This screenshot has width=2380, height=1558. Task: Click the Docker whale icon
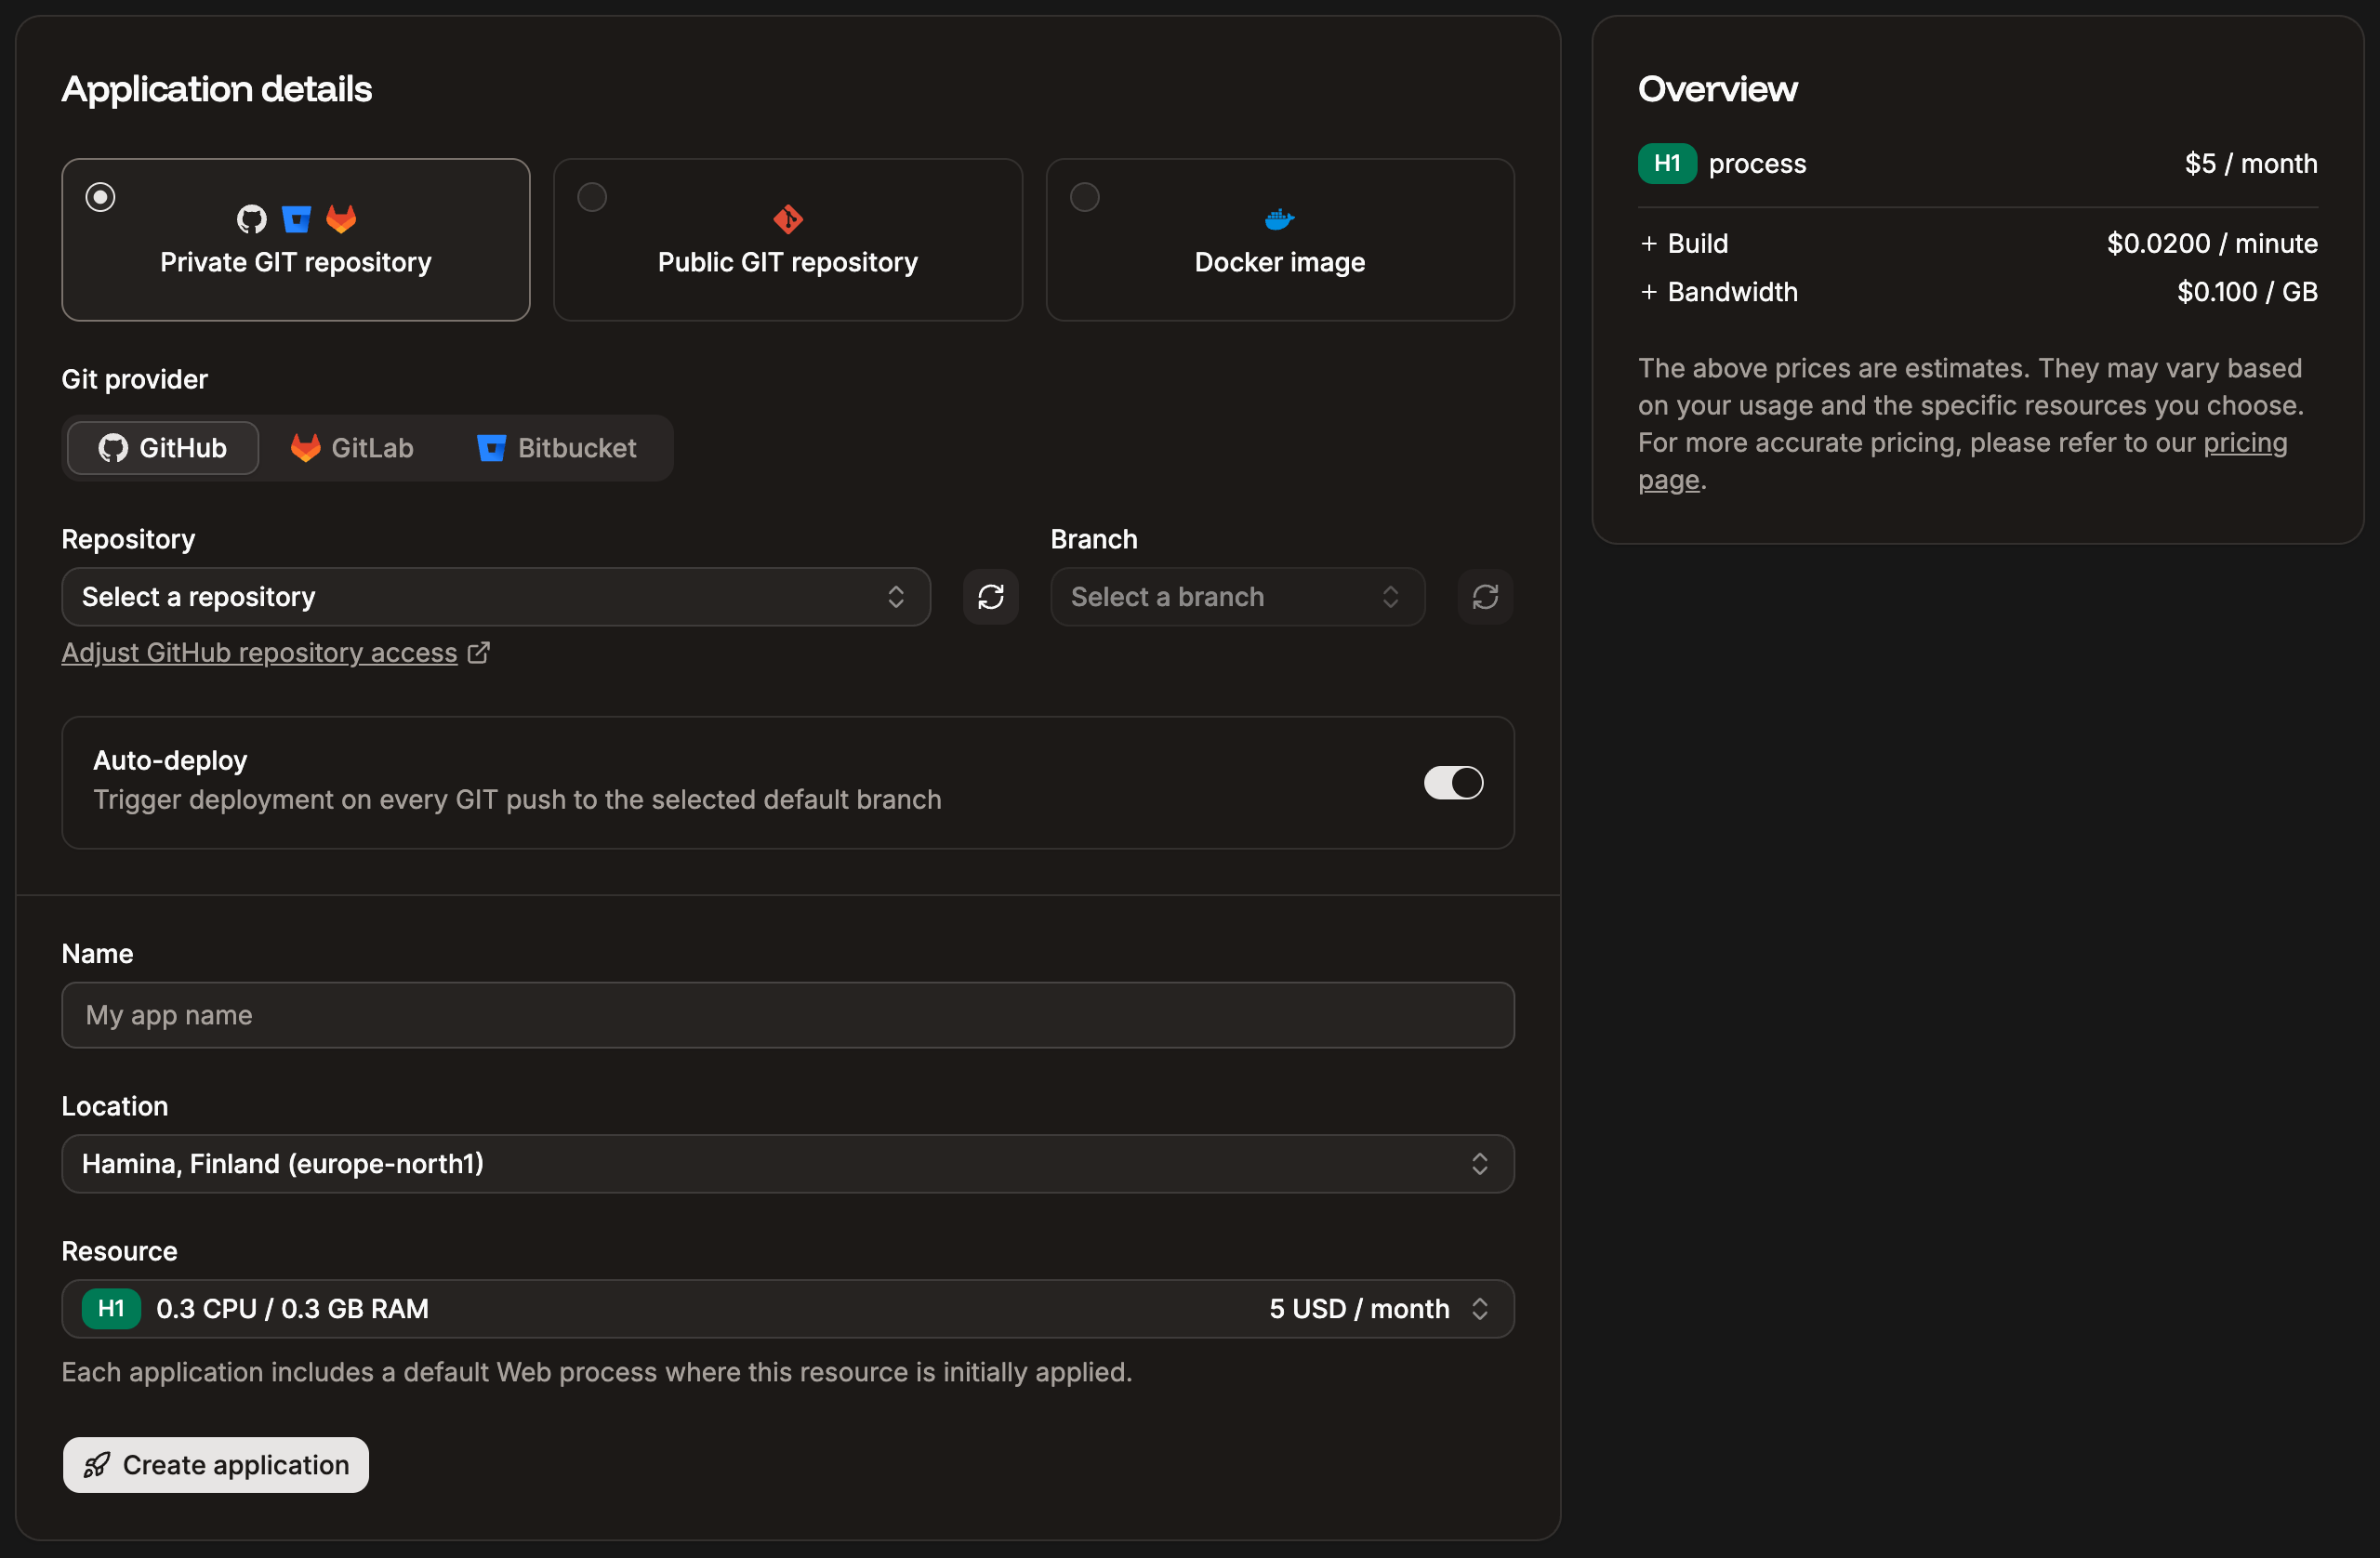[1280, 219]
